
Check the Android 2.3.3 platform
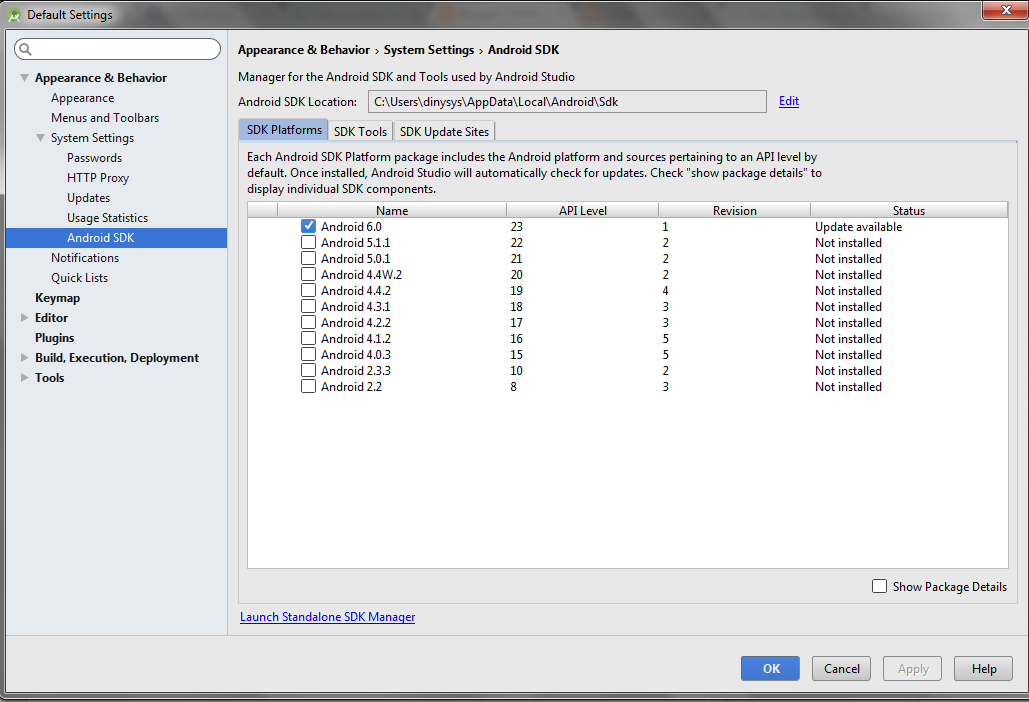click(308, 370)
